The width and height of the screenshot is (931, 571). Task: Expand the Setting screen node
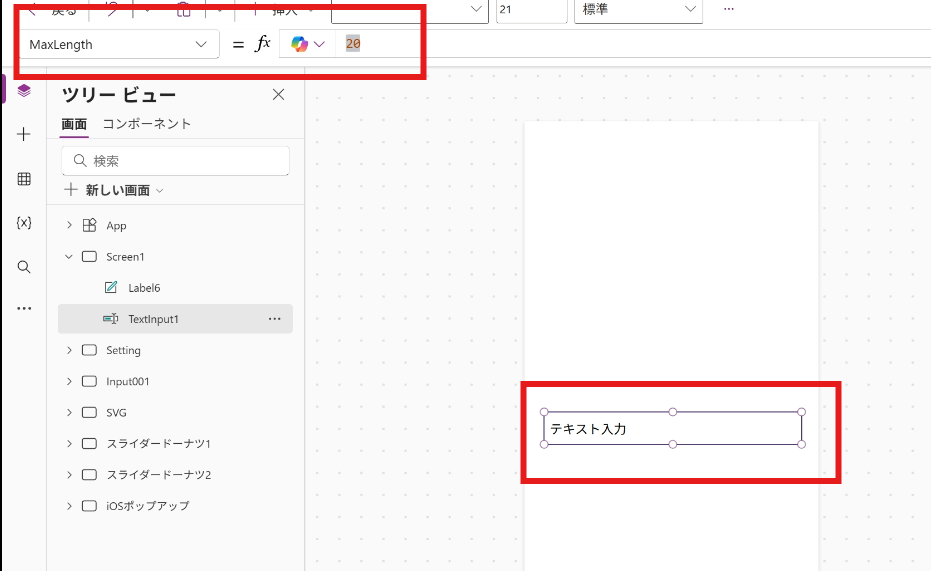click(69, 351)
